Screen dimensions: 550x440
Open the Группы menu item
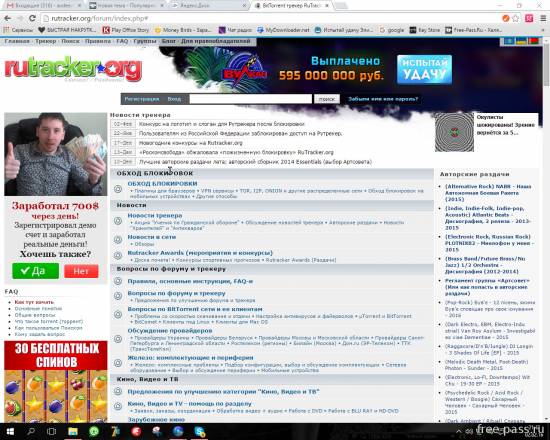pyautogui.click(x=145, y=41)
